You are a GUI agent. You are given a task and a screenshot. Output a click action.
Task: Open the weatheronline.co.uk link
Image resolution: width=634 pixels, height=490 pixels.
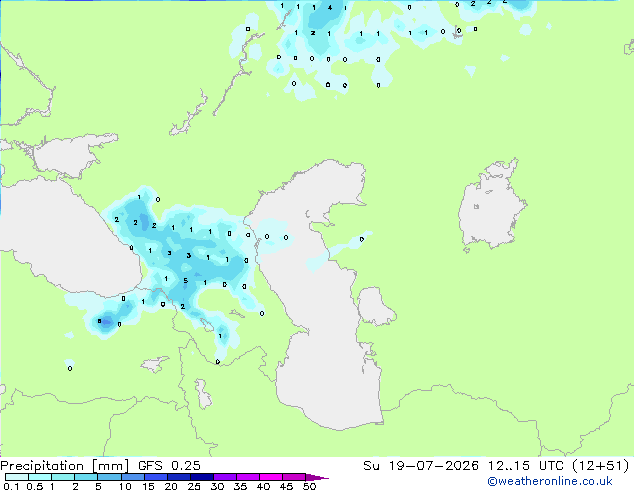click(550, 481)
